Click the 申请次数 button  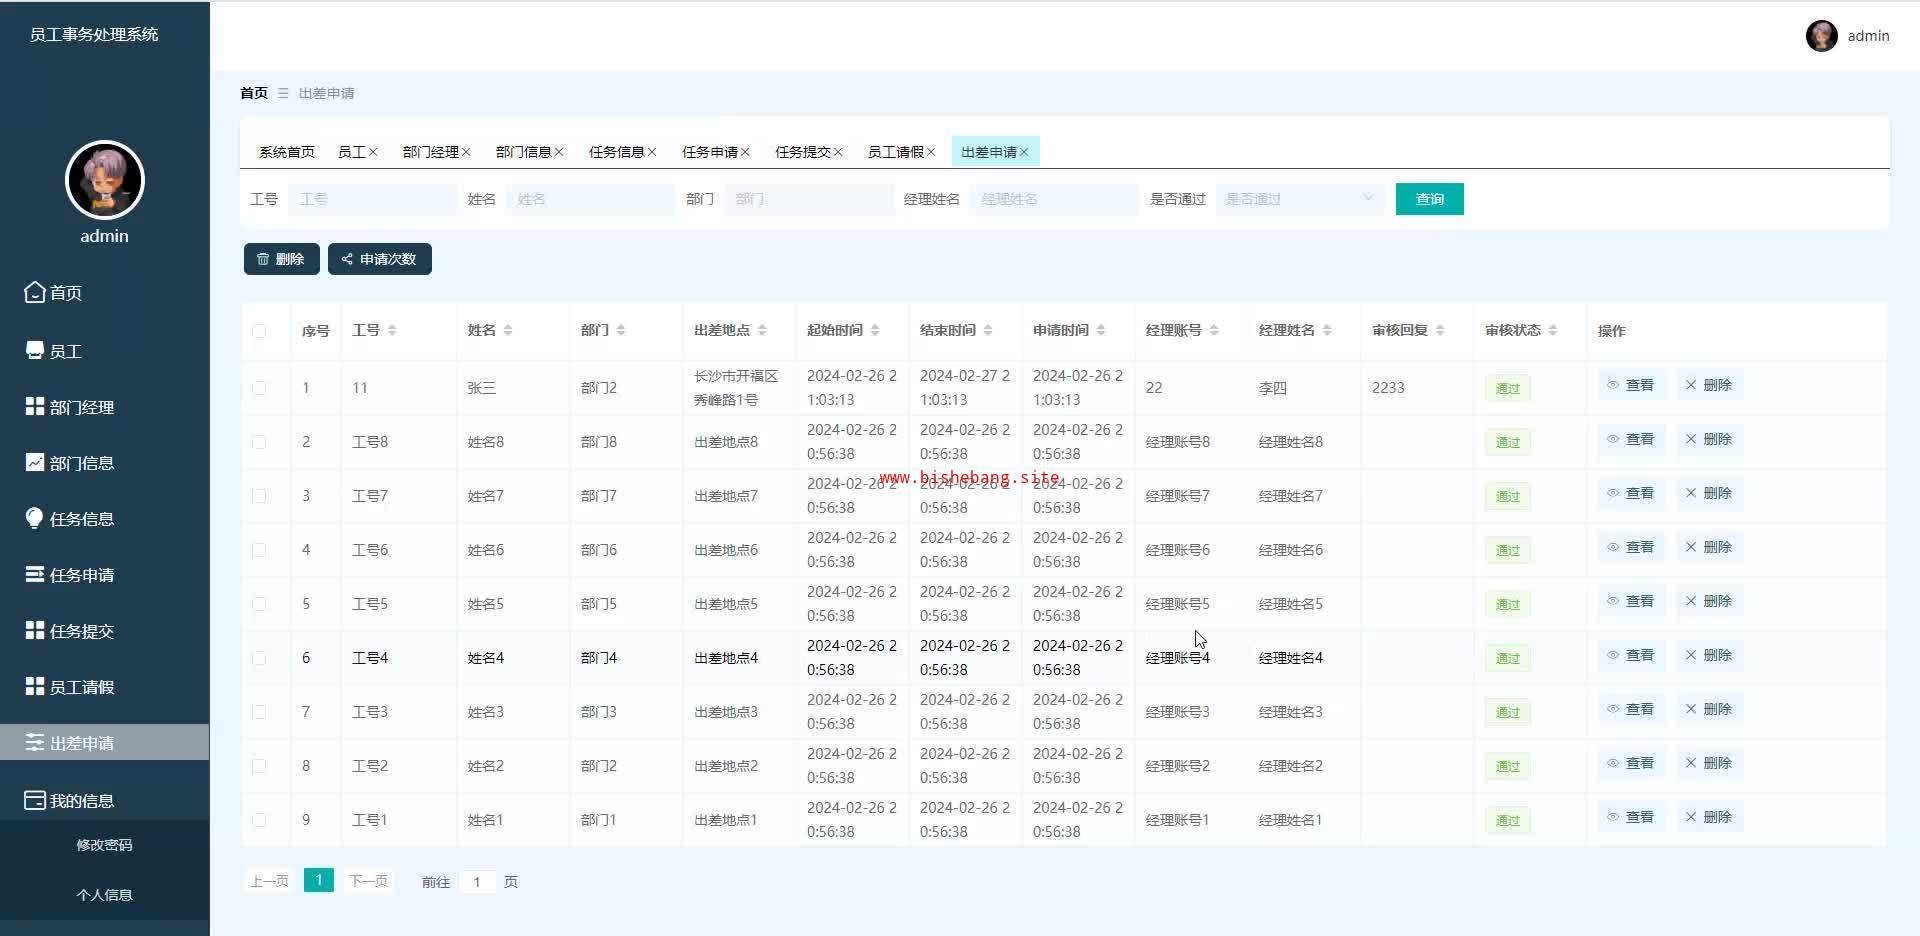point(379,259)
